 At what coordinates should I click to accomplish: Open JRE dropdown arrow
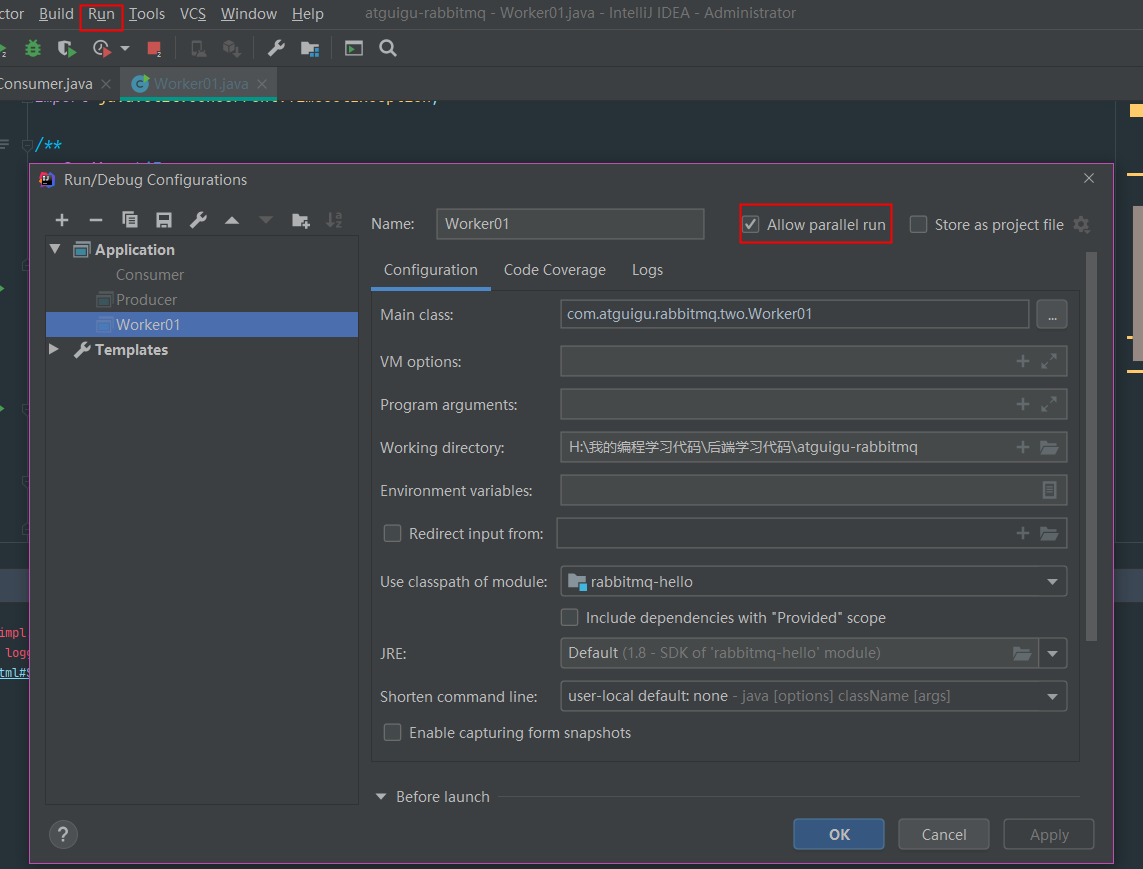pos(1052,653)
